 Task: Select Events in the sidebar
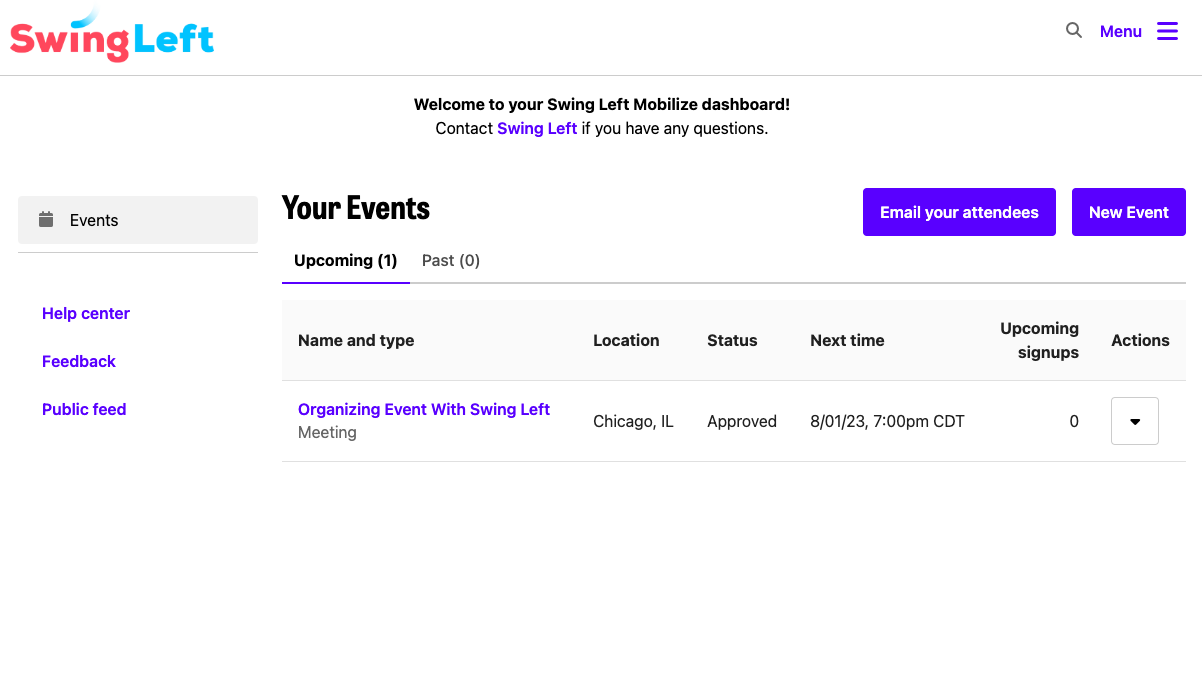[x=138, y=220]
